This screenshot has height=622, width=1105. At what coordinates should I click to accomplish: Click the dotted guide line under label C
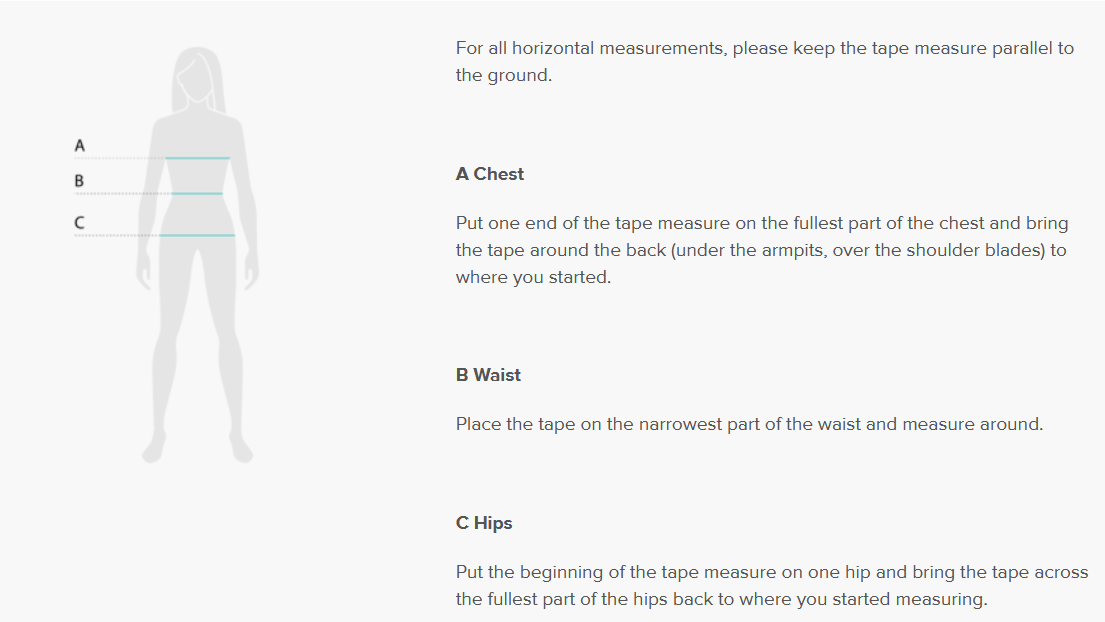[117, 236]
